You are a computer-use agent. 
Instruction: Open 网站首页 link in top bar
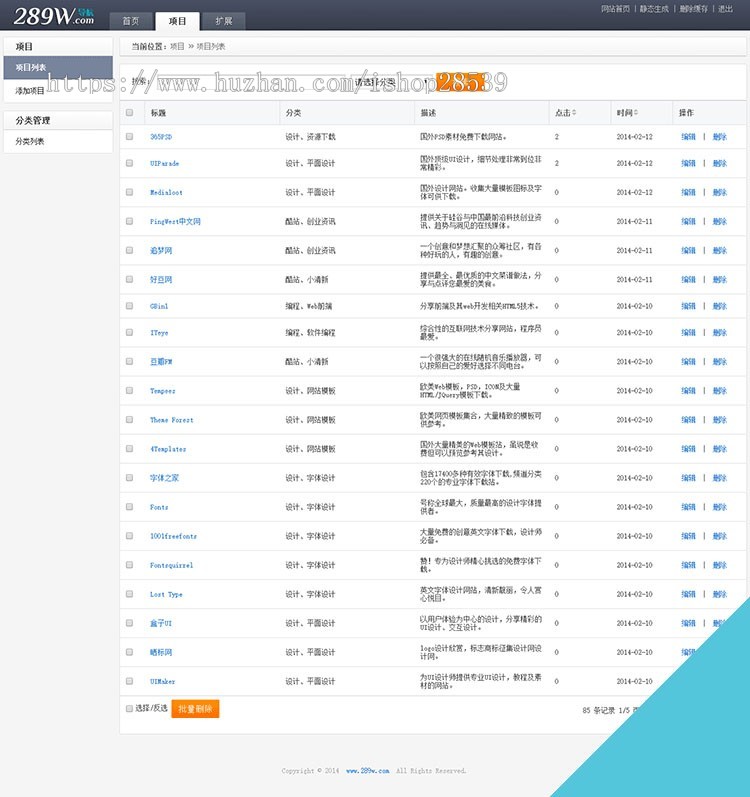point(615,9)
